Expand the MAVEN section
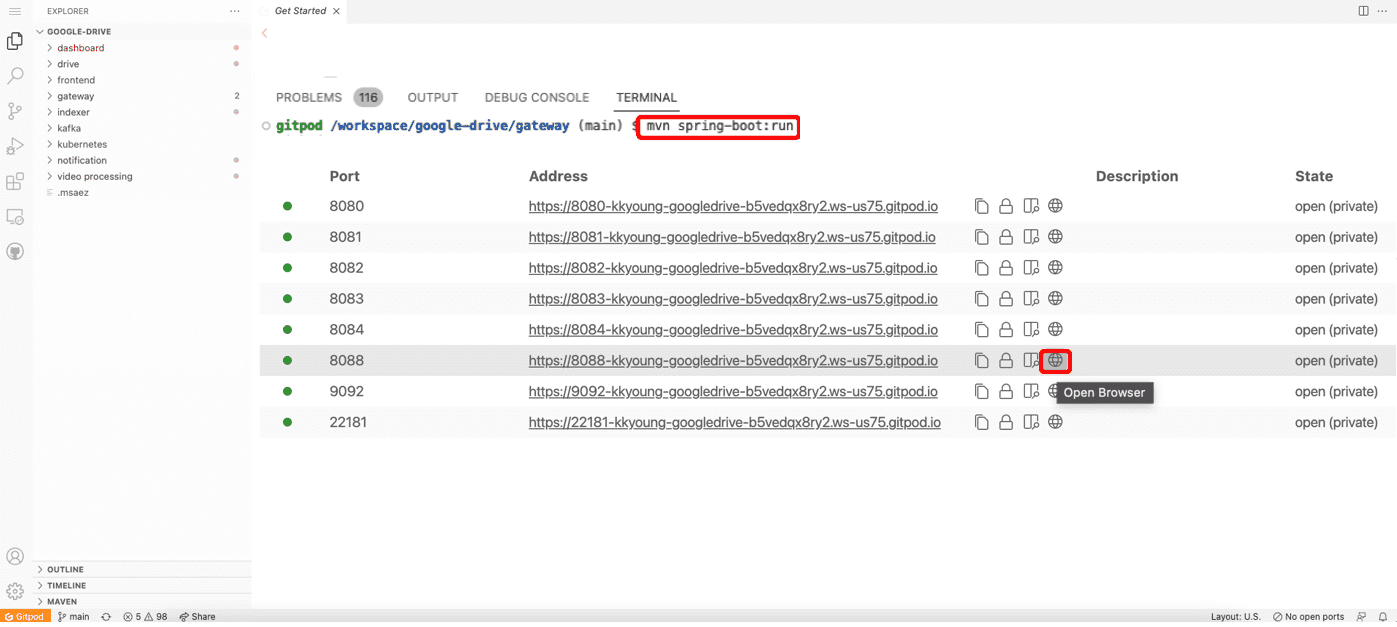Image resolution: width=1397 pixels, height=627 pixels. (62, 602)
